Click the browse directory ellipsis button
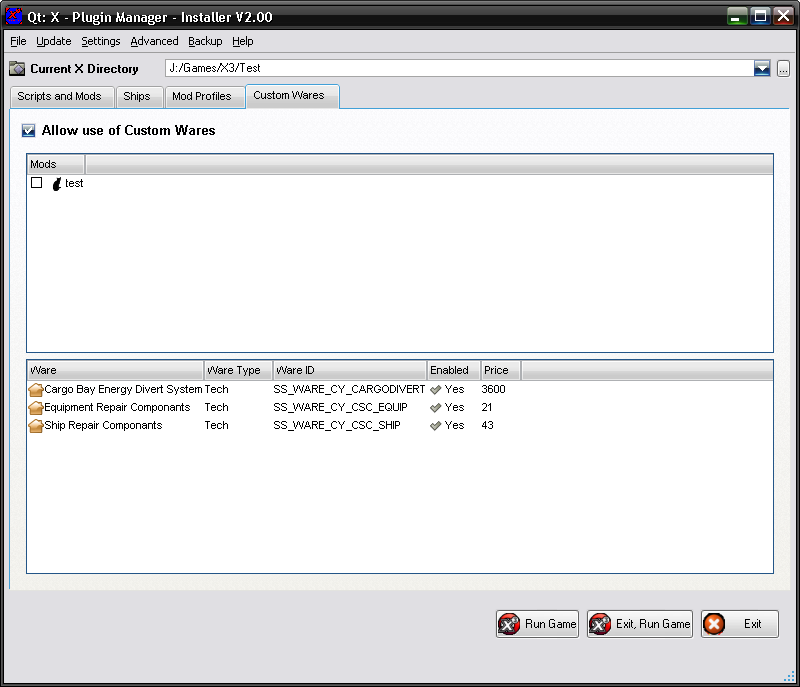 [x=783, y=68]
